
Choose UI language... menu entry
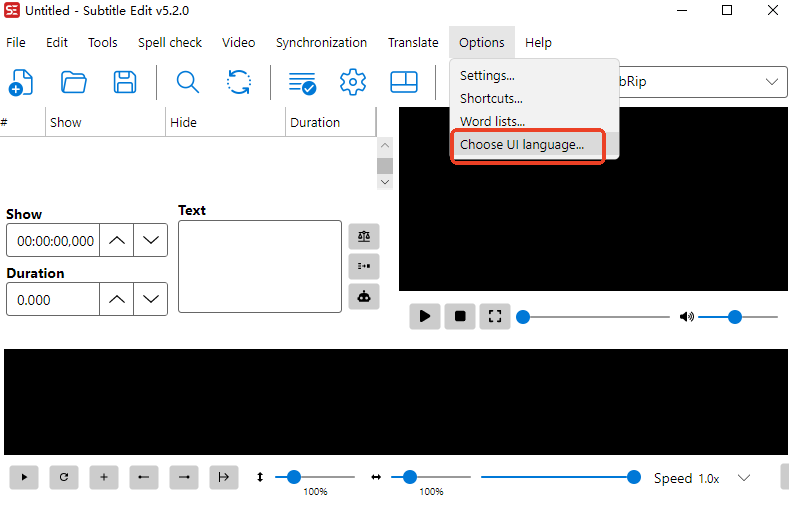534,144
